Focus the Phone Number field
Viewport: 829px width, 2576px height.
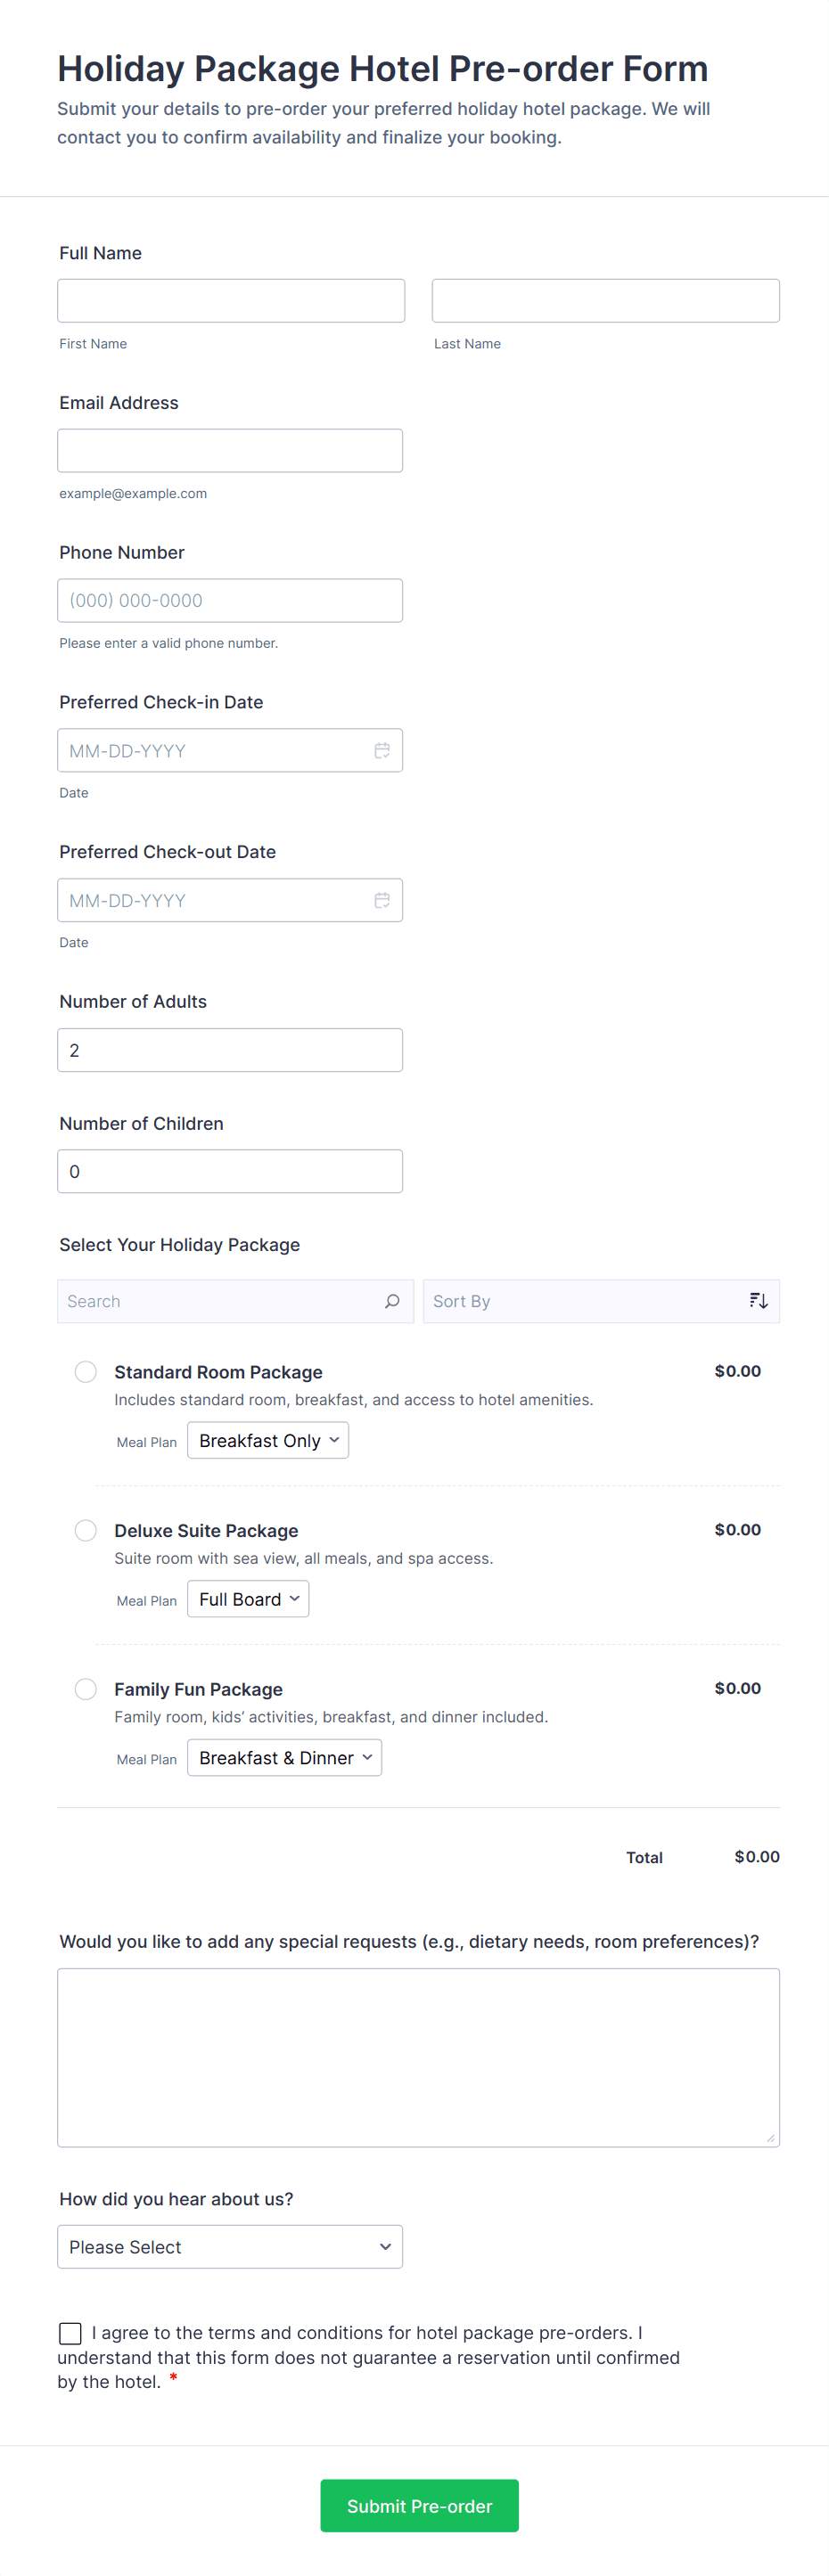[x=230, y=601]
